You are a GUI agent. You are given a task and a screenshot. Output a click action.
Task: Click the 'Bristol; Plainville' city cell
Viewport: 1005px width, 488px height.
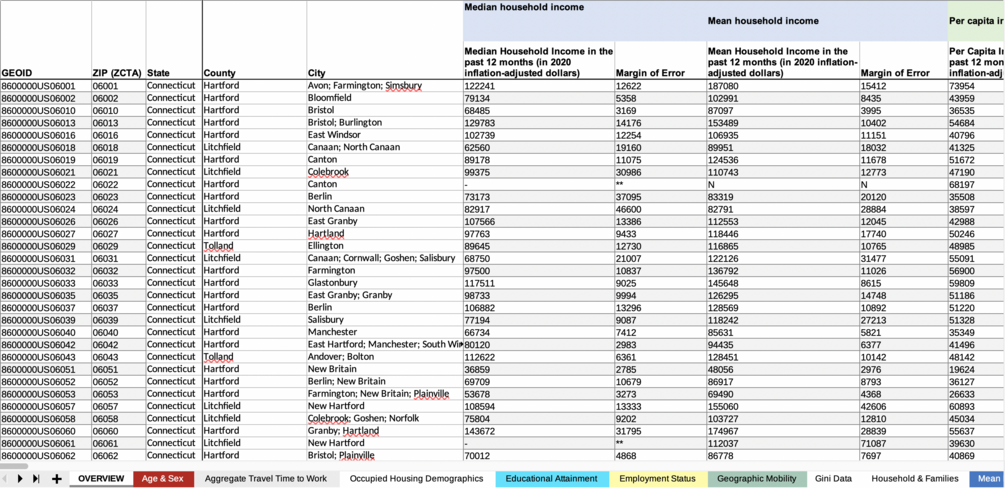click(x=385, y=455)
